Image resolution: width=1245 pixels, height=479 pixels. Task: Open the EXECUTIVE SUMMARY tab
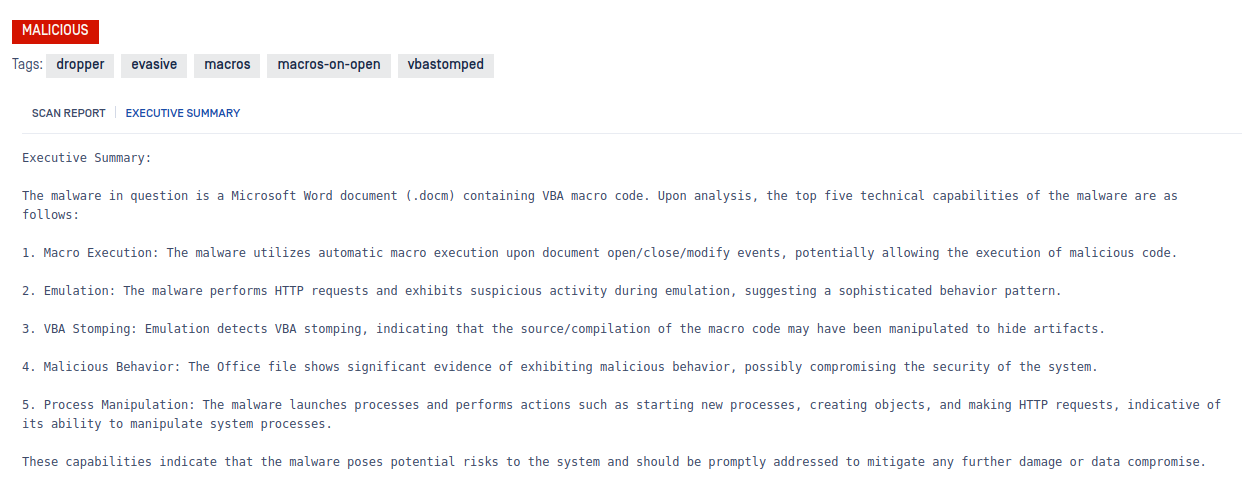click(183, 113)
